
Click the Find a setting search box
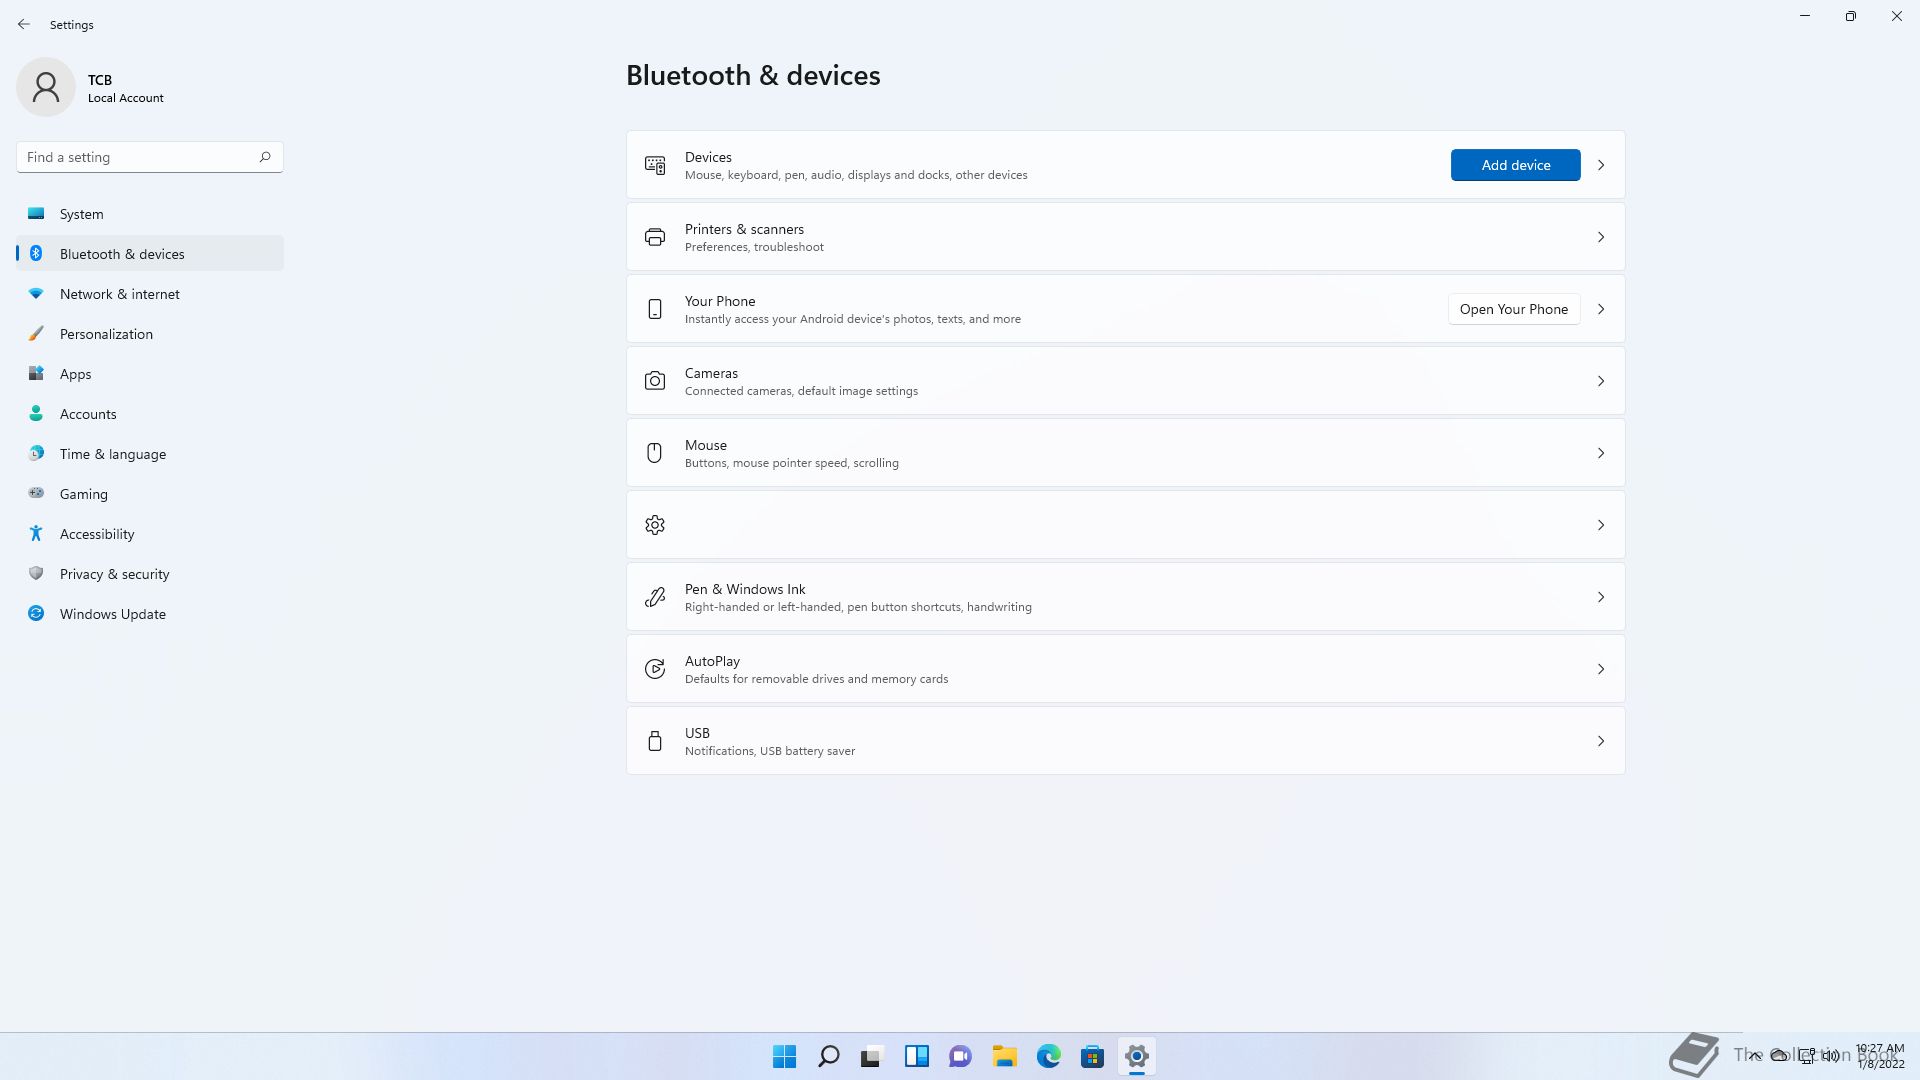(150, 157)
